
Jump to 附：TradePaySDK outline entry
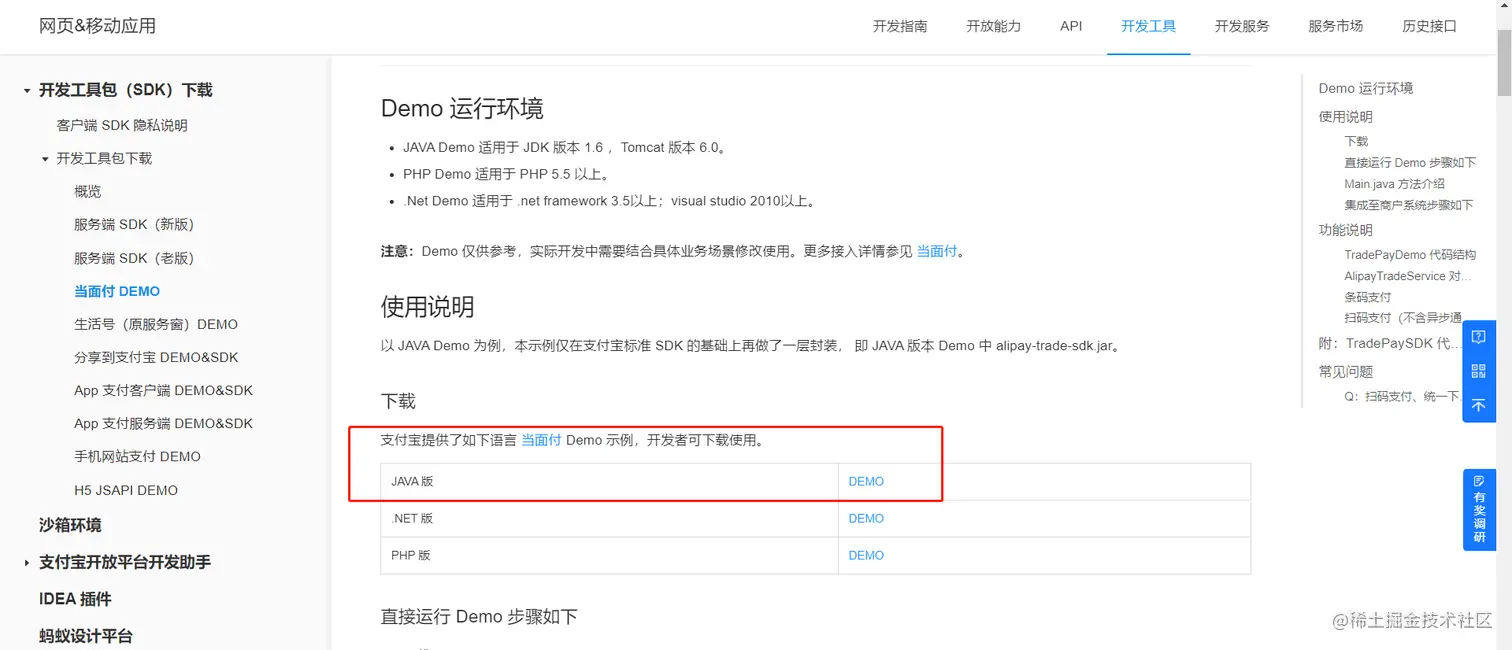coord(1390,343)
